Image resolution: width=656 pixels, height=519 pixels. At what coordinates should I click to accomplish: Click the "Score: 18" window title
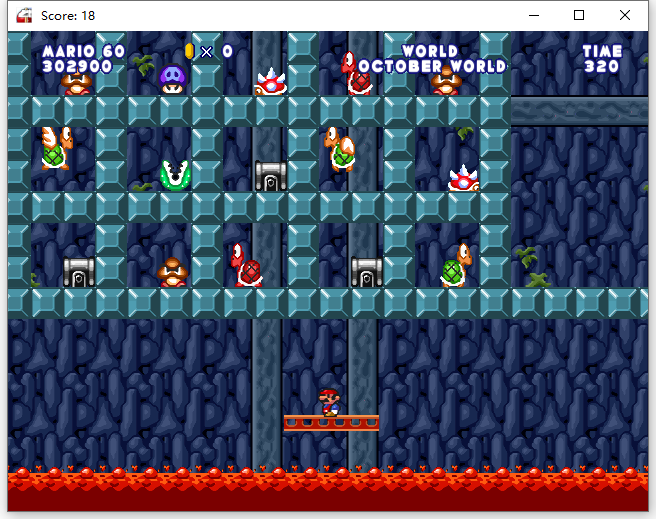(68, 16)
